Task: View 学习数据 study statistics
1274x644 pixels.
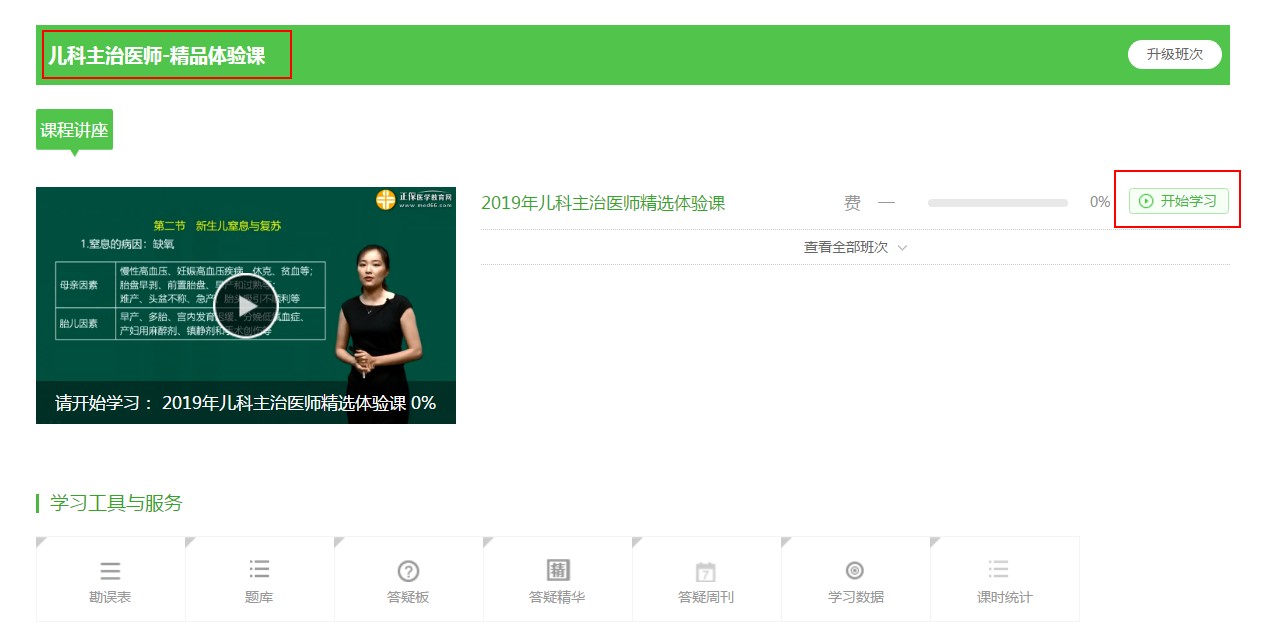Action: coord(855,580)
